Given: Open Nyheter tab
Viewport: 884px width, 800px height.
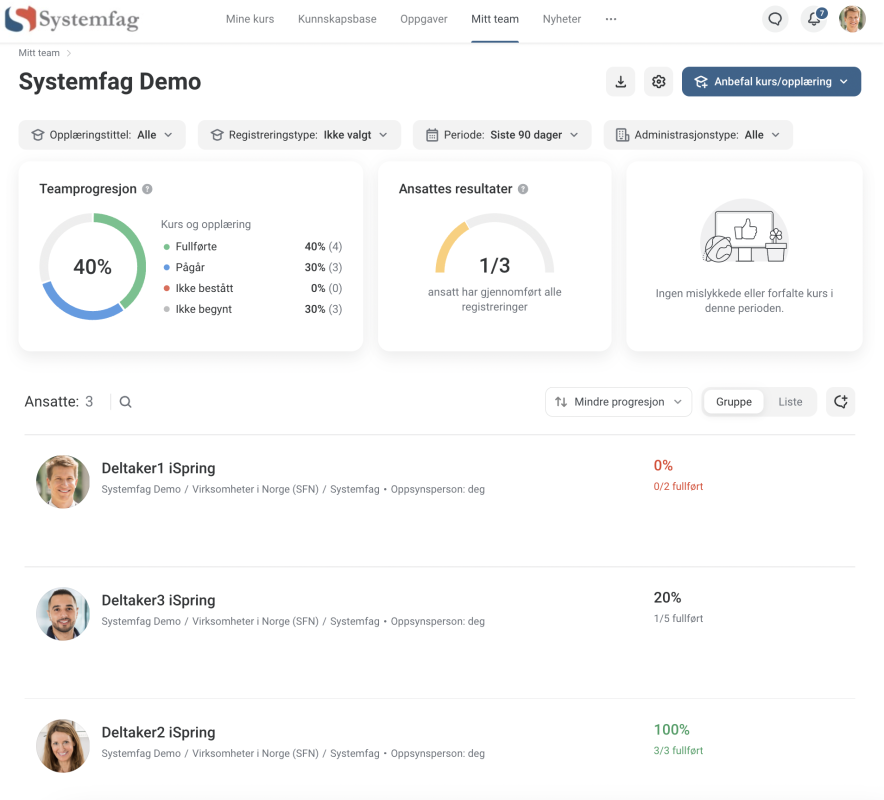Looking at the screenshot, I should pyautogui.click(x=562, y=19).
